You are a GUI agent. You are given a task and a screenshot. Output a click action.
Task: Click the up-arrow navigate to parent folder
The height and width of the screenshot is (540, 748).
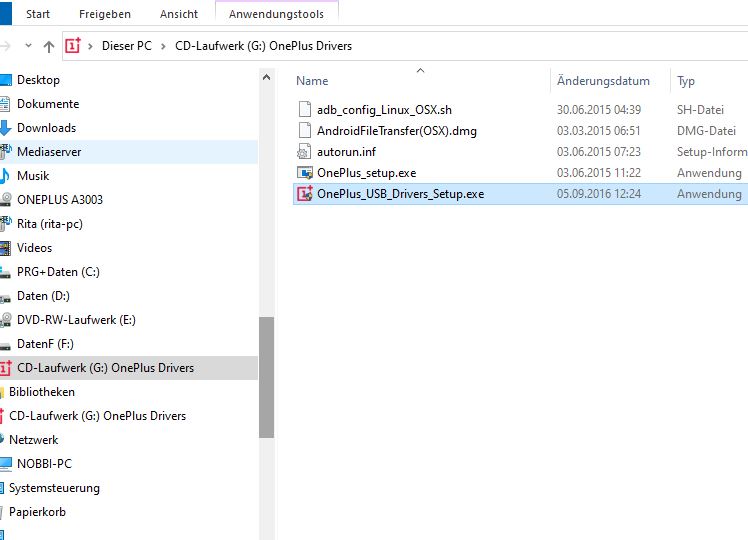(x=49, y=46)
